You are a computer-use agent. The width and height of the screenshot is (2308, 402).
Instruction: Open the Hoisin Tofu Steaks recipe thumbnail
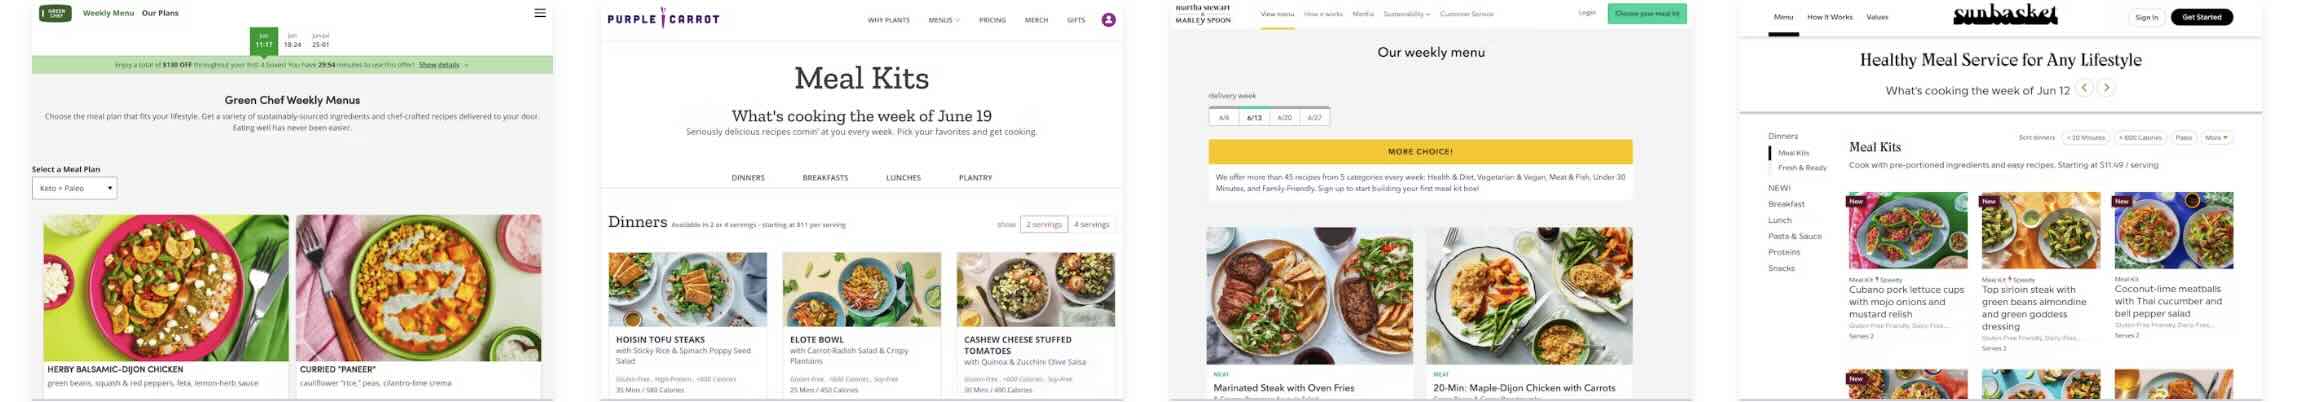coord(687,289)
